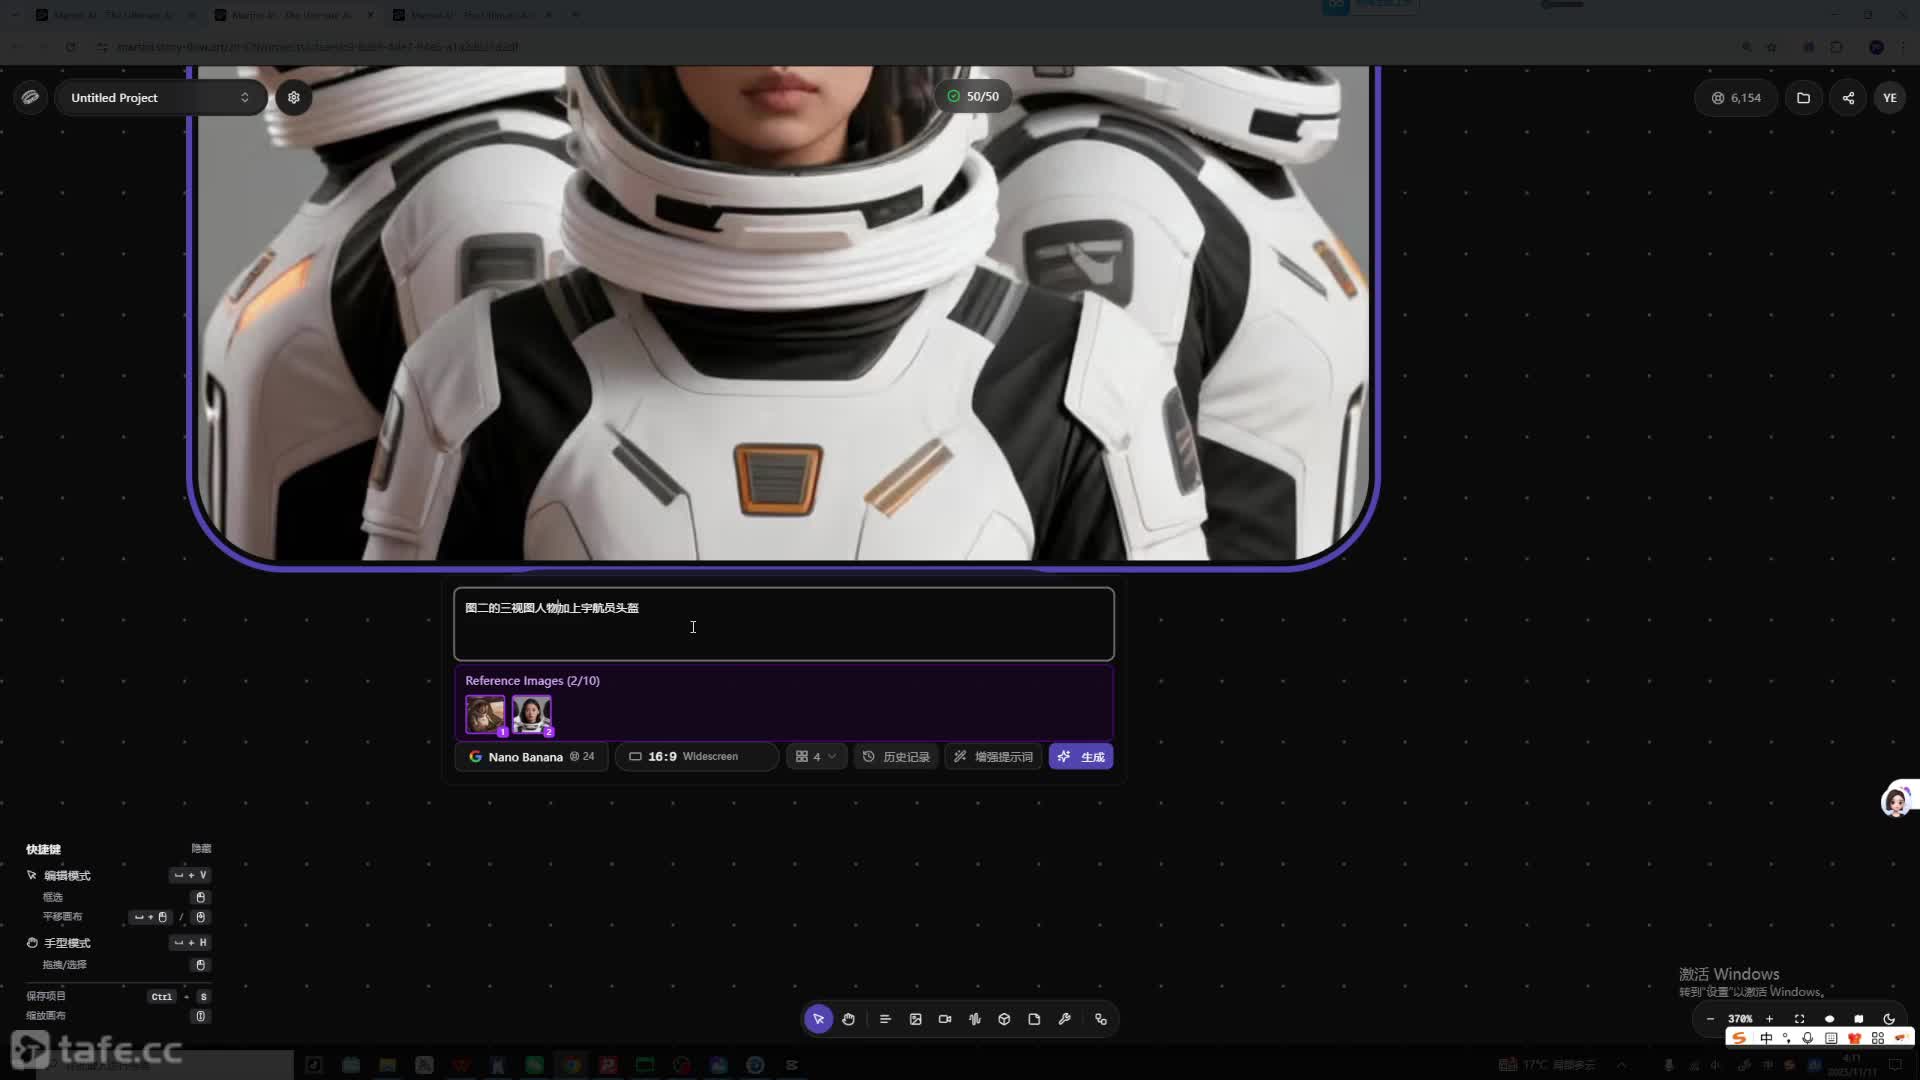Open 历史记录 history
This screenshot has height=1080, width=1920.
click(896, 757)
